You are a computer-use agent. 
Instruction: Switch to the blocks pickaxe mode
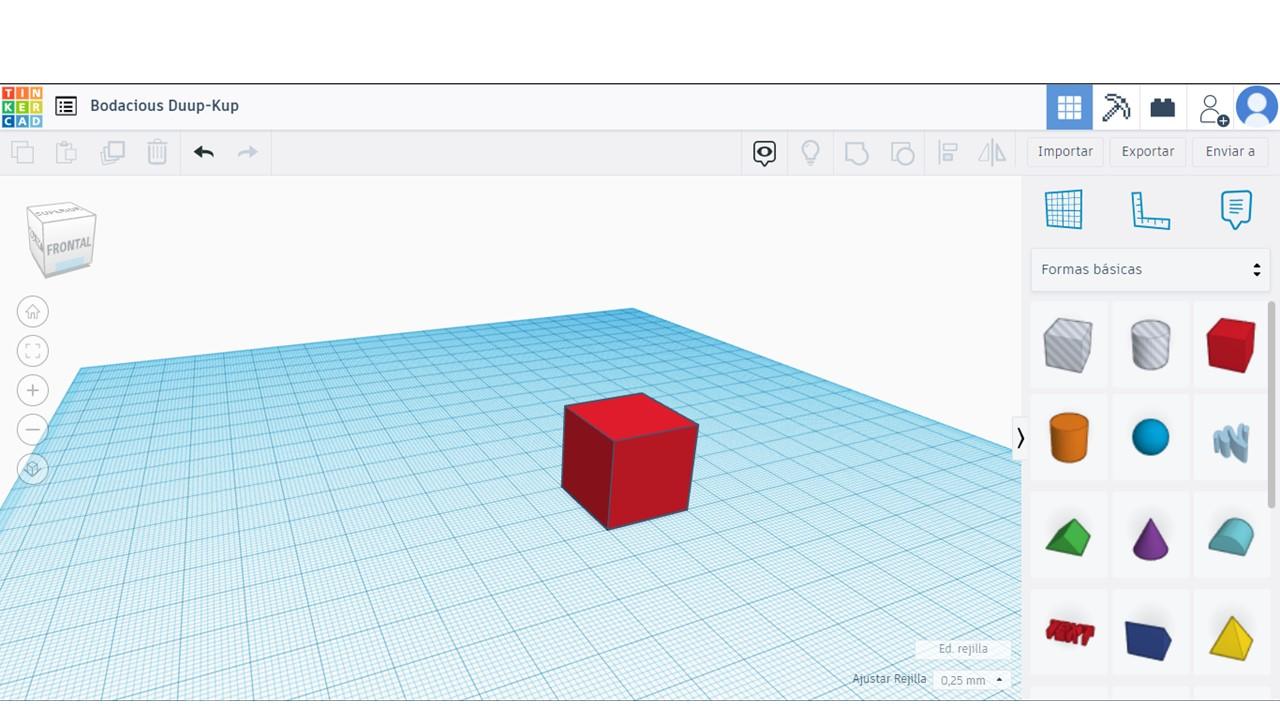1116,107
